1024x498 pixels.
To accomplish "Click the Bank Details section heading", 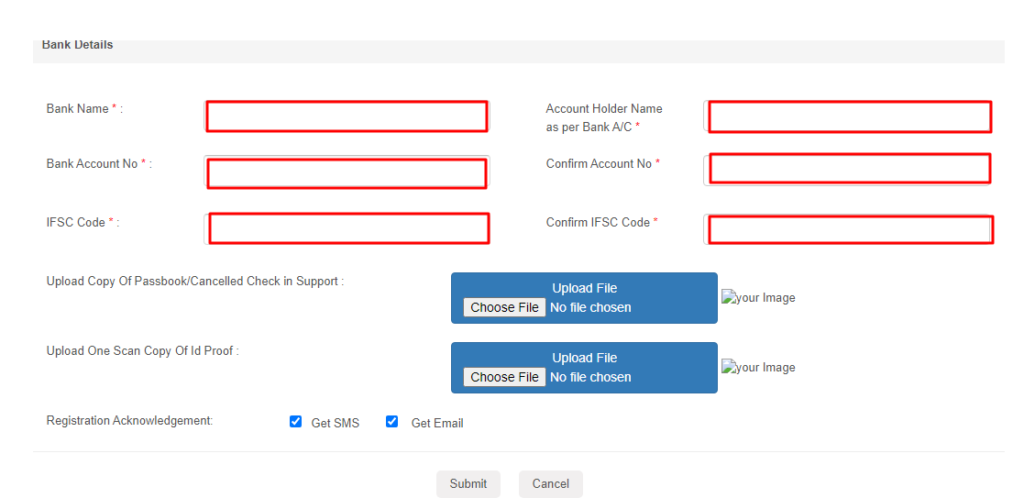I will pos(77,45).
